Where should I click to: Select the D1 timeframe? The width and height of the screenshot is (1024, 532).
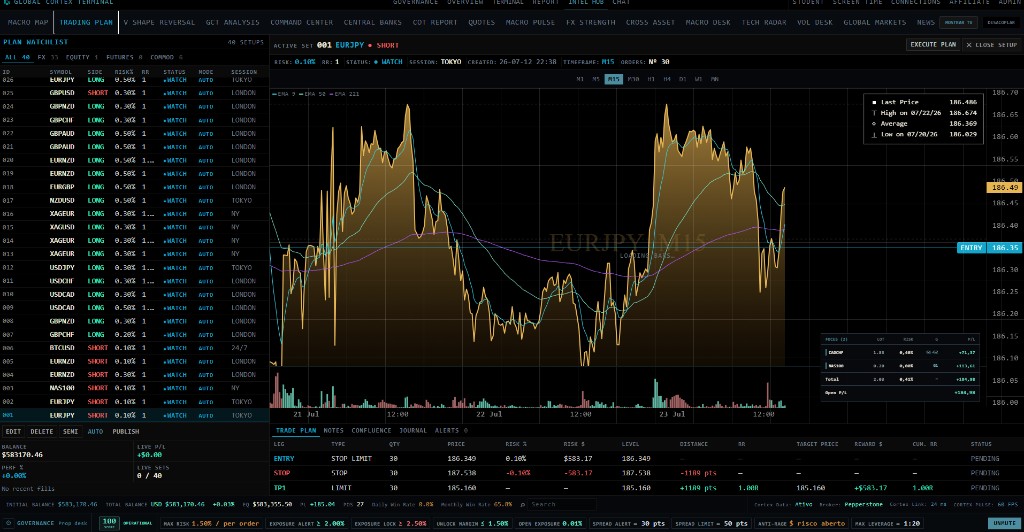[x=682, y=79]
